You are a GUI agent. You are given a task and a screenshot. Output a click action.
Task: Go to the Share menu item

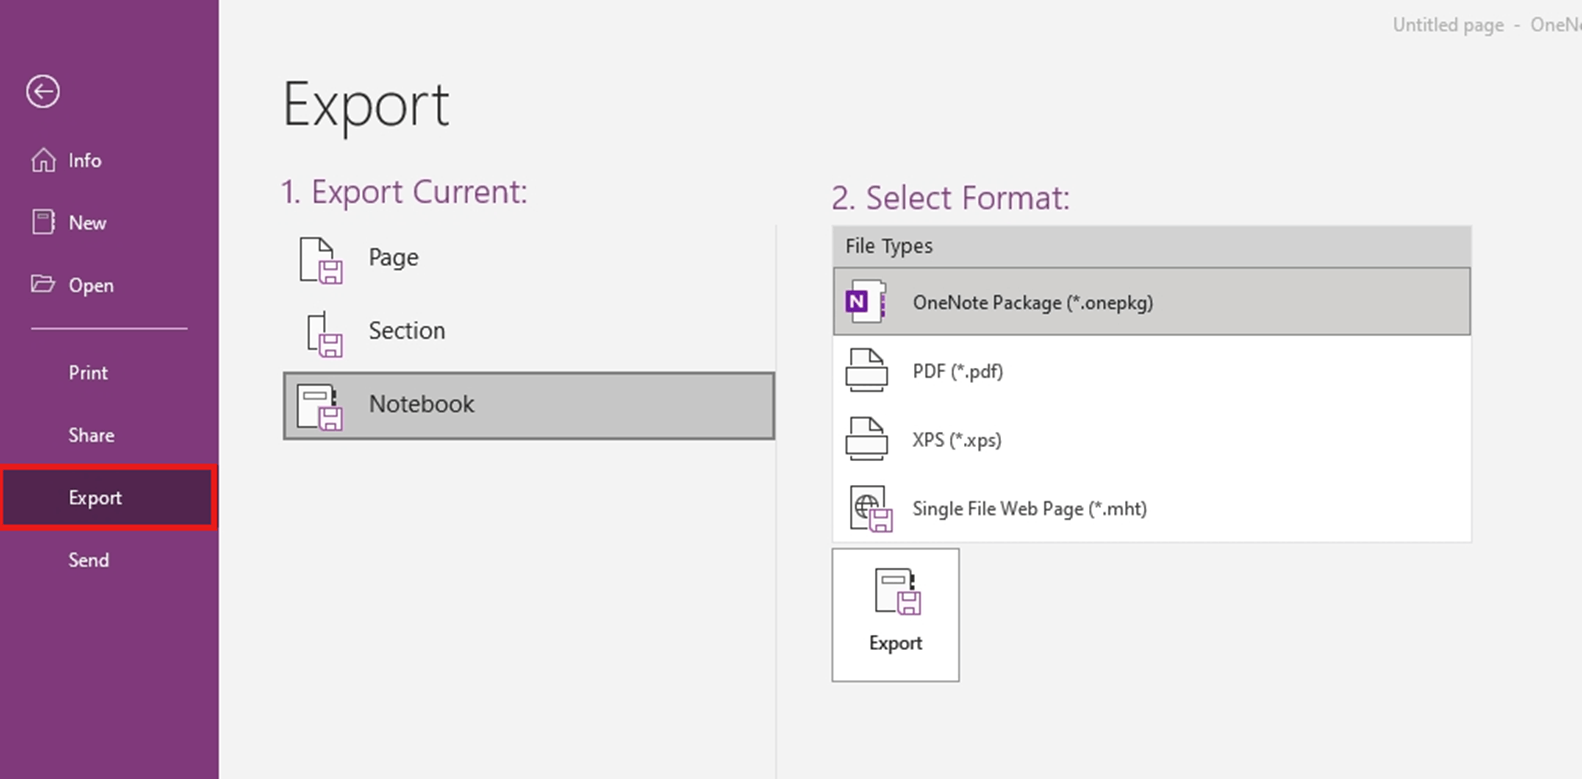91,435
